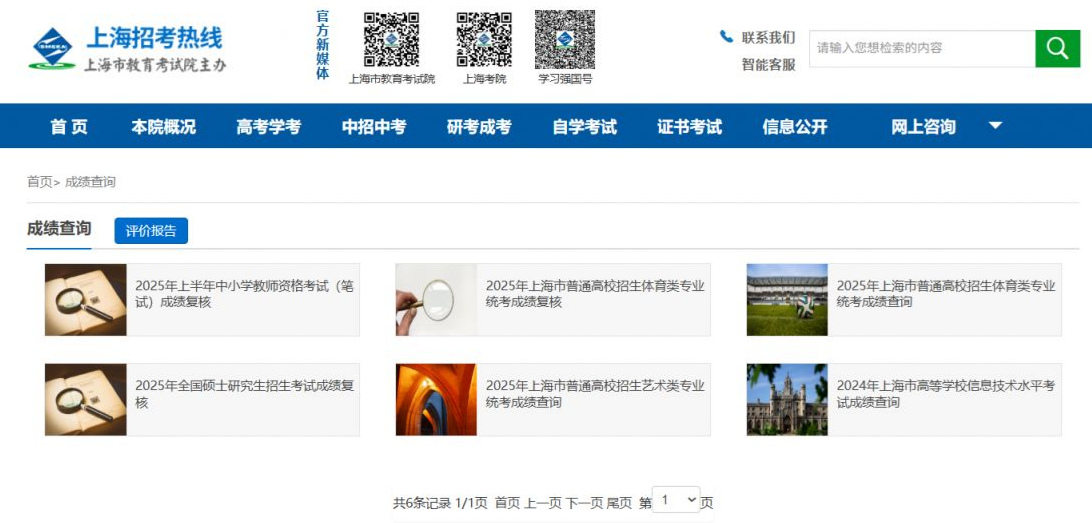Click the 上海市教育考试院 QR code
Image resolution: width=1092 pixels, height=523 pixels.
pyautogui.click(x=391, y=40)
